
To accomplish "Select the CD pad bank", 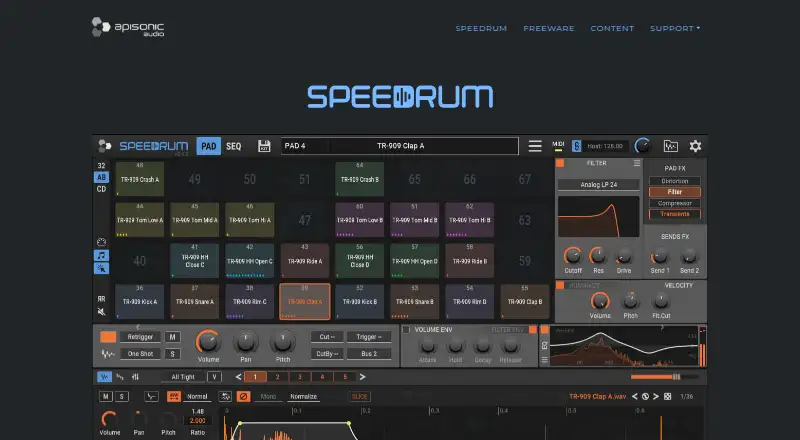I will [101, 189].
